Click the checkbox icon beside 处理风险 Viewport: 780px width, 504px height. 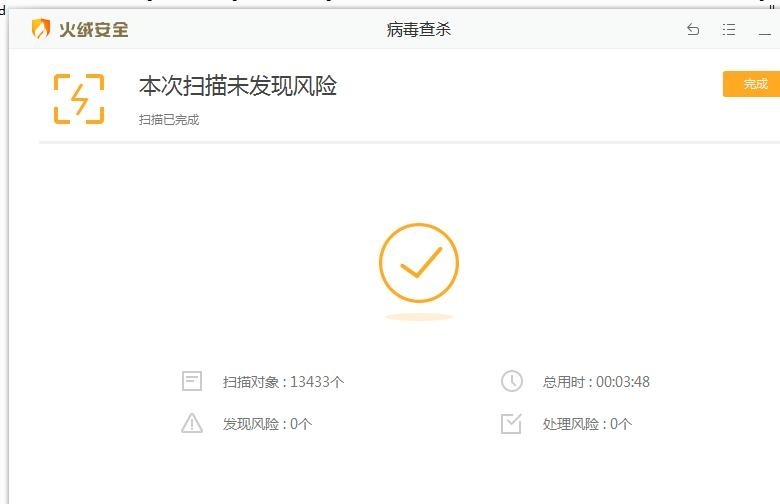(x=511, y=423)
